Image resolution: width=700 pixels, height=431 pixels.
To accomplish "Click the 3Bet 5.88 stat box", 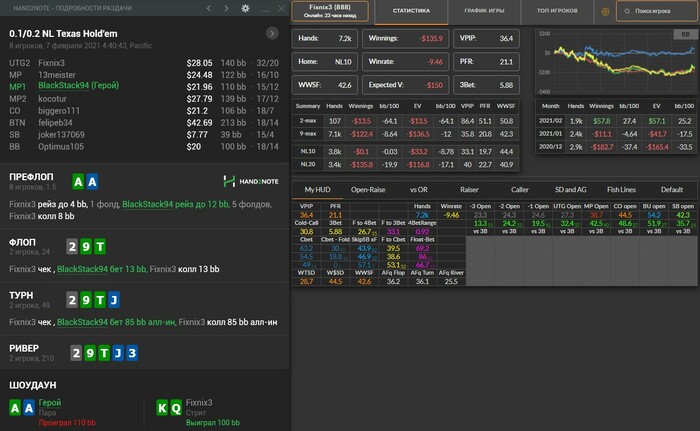I will [486, 85].
